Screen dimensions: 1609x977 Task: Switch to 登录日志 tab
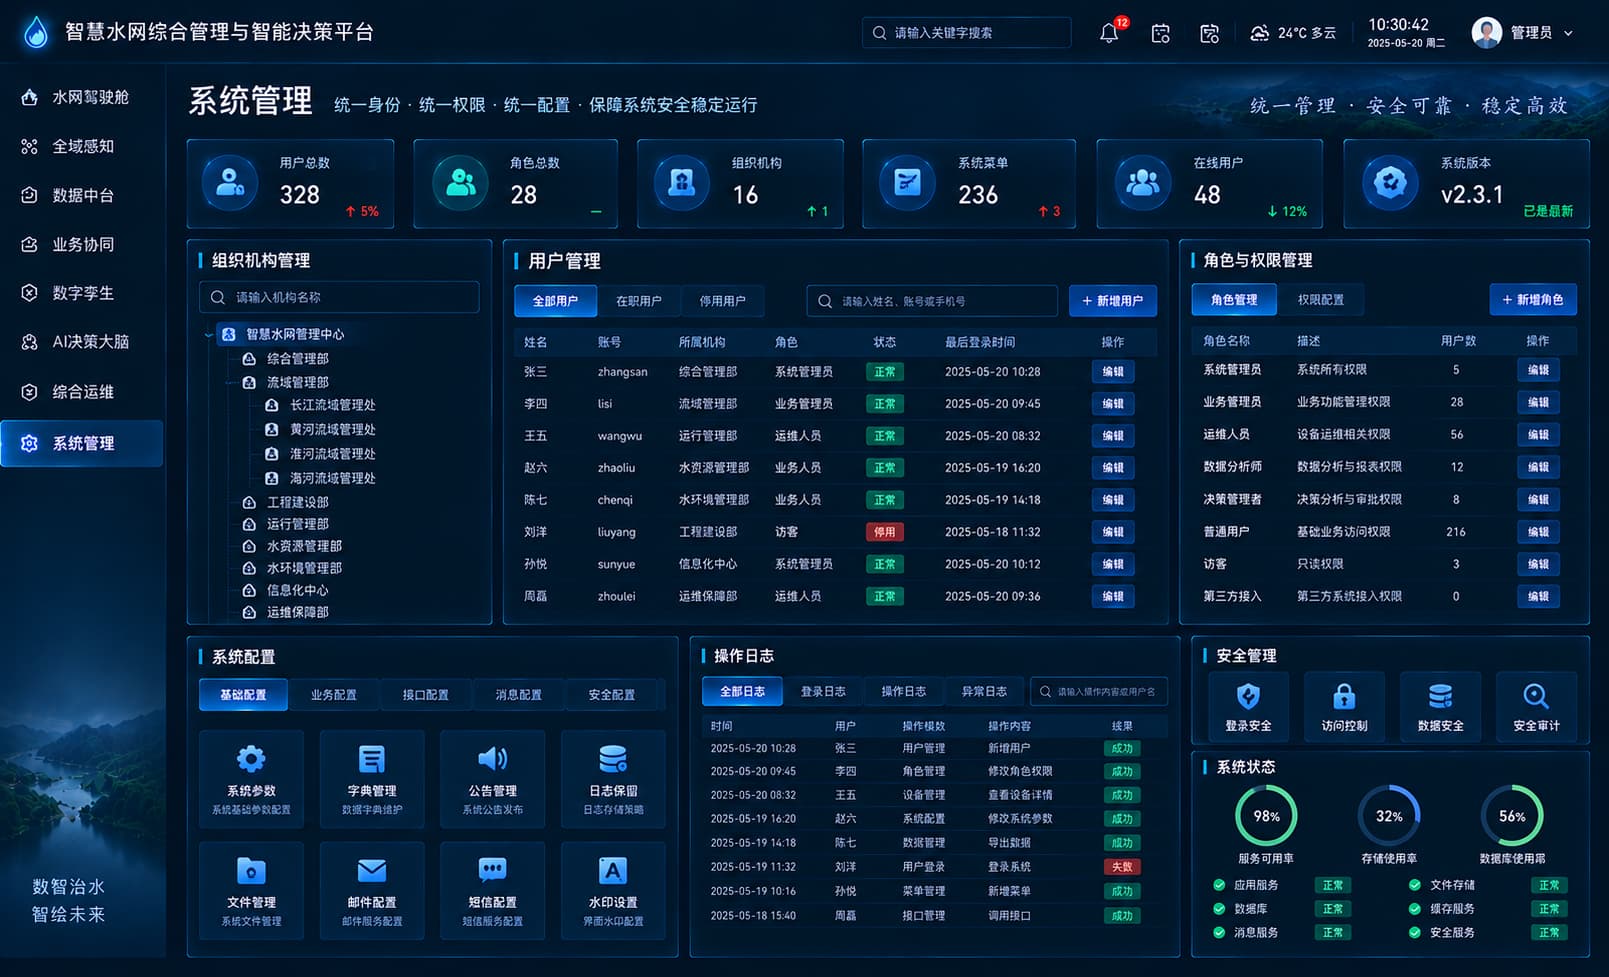click(x=823, y=691)
